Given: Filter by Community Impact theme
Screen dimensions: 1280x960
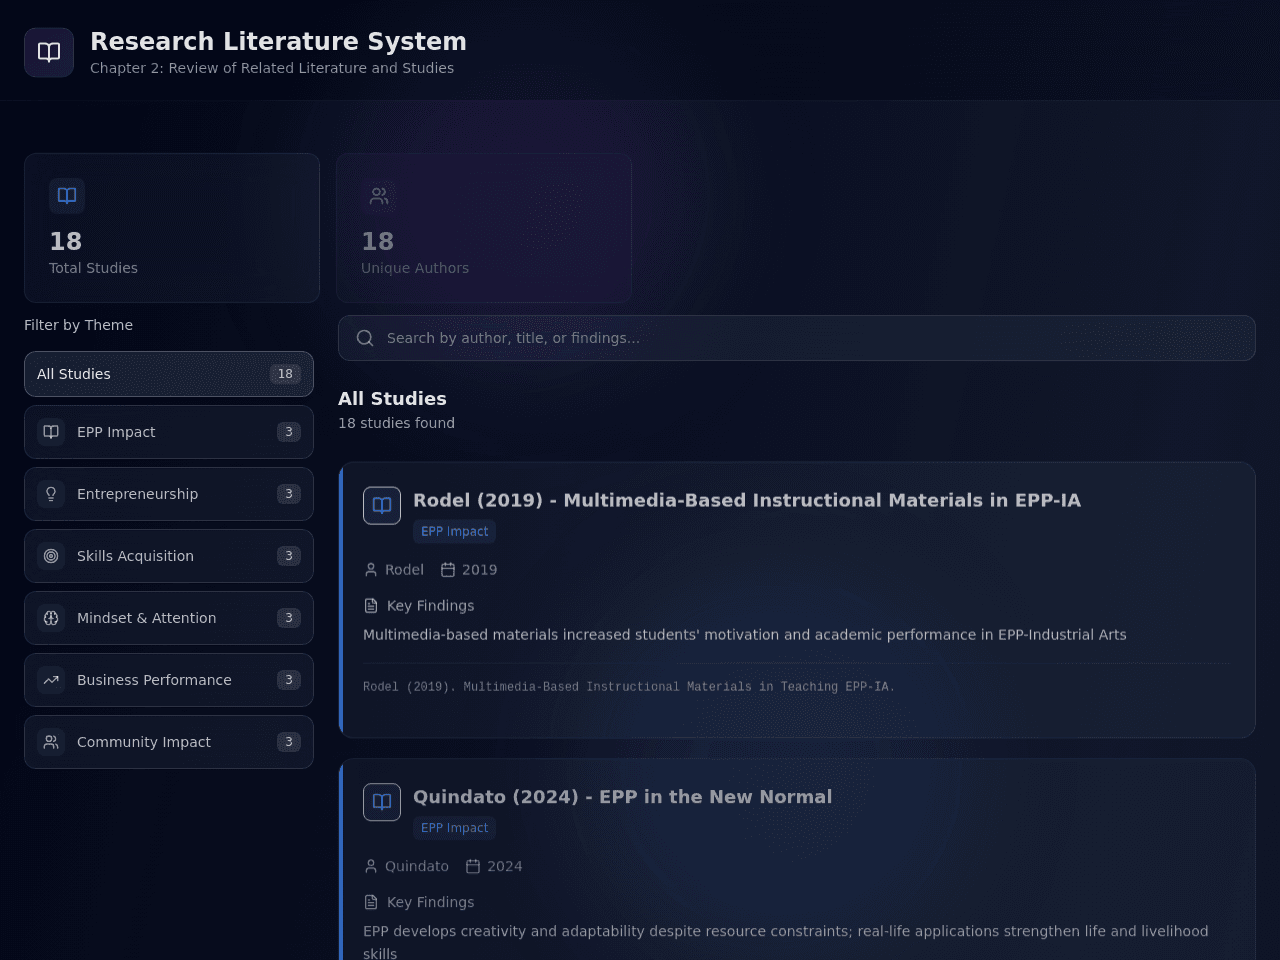Looking at the screenshot, I should point(169,742).
